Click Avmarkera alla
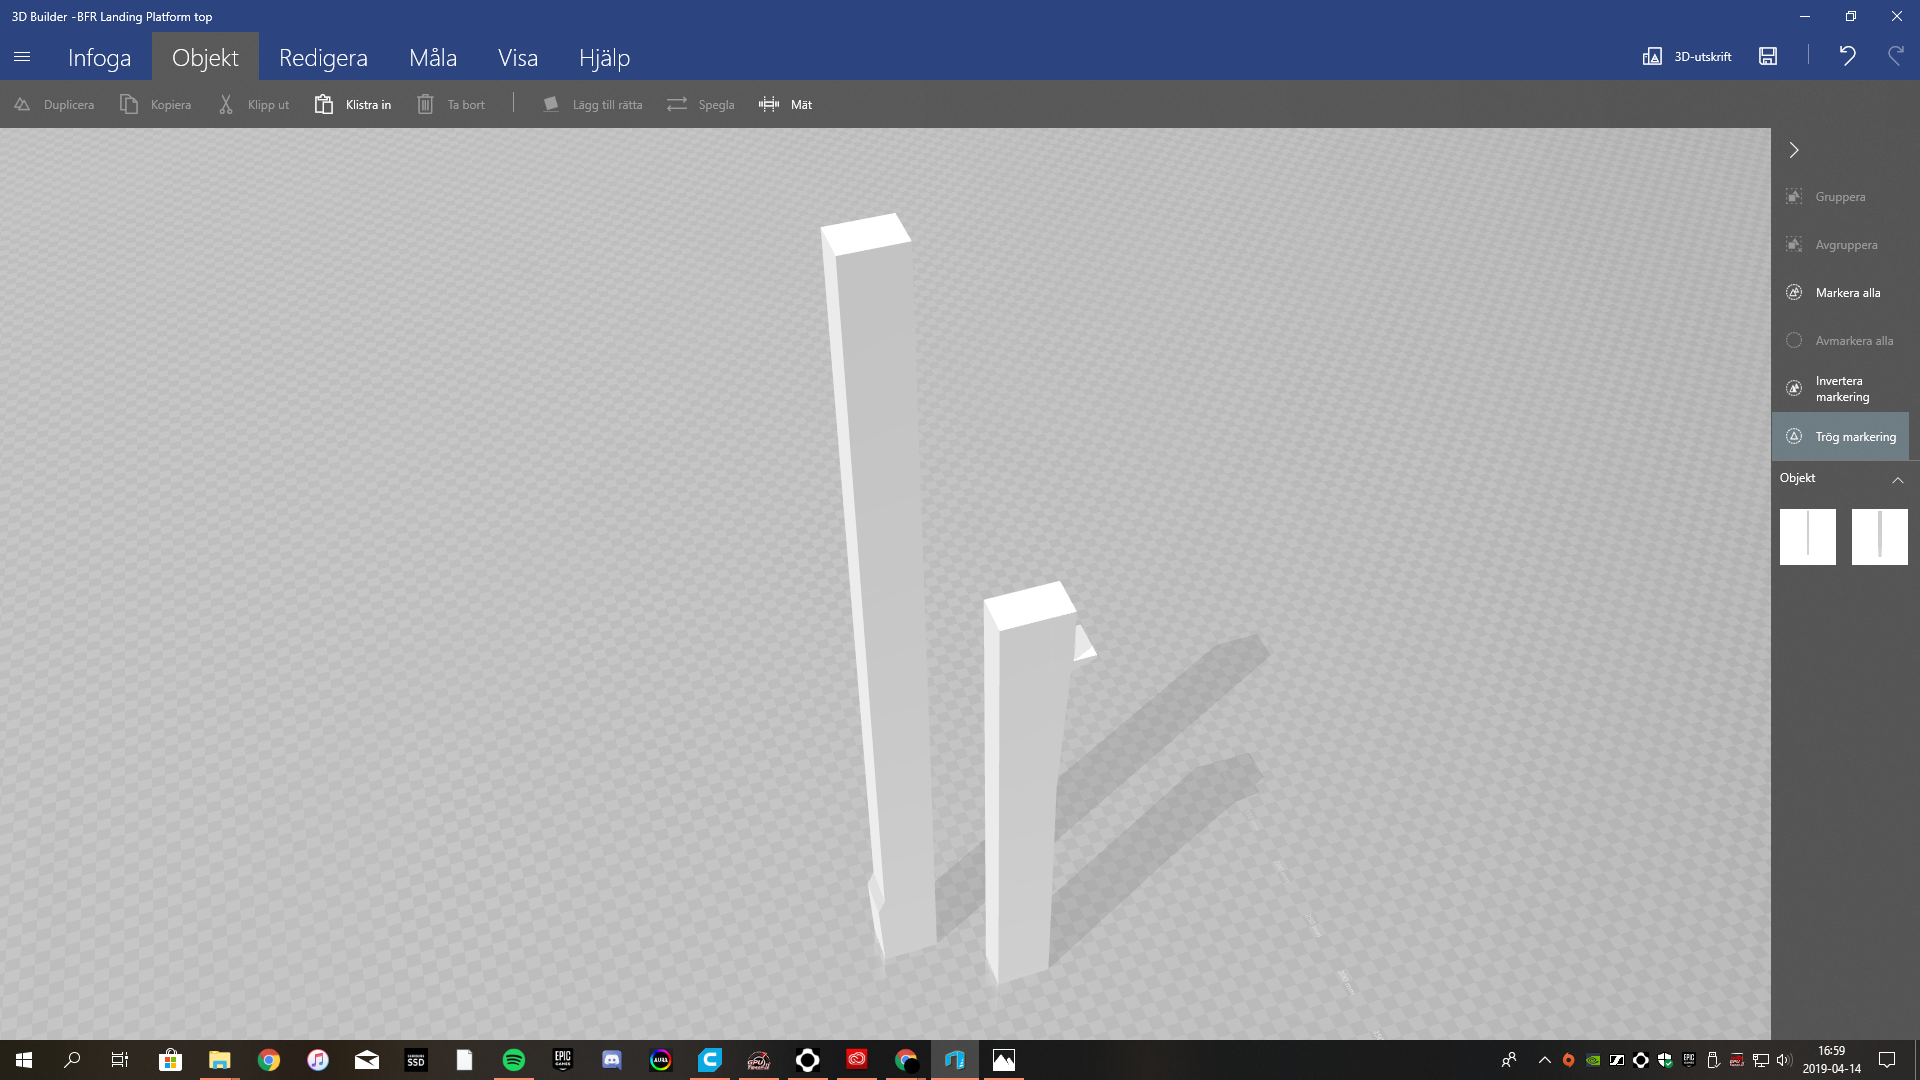Screen dimensions: 1920x1080 [x=1840, y=341]
